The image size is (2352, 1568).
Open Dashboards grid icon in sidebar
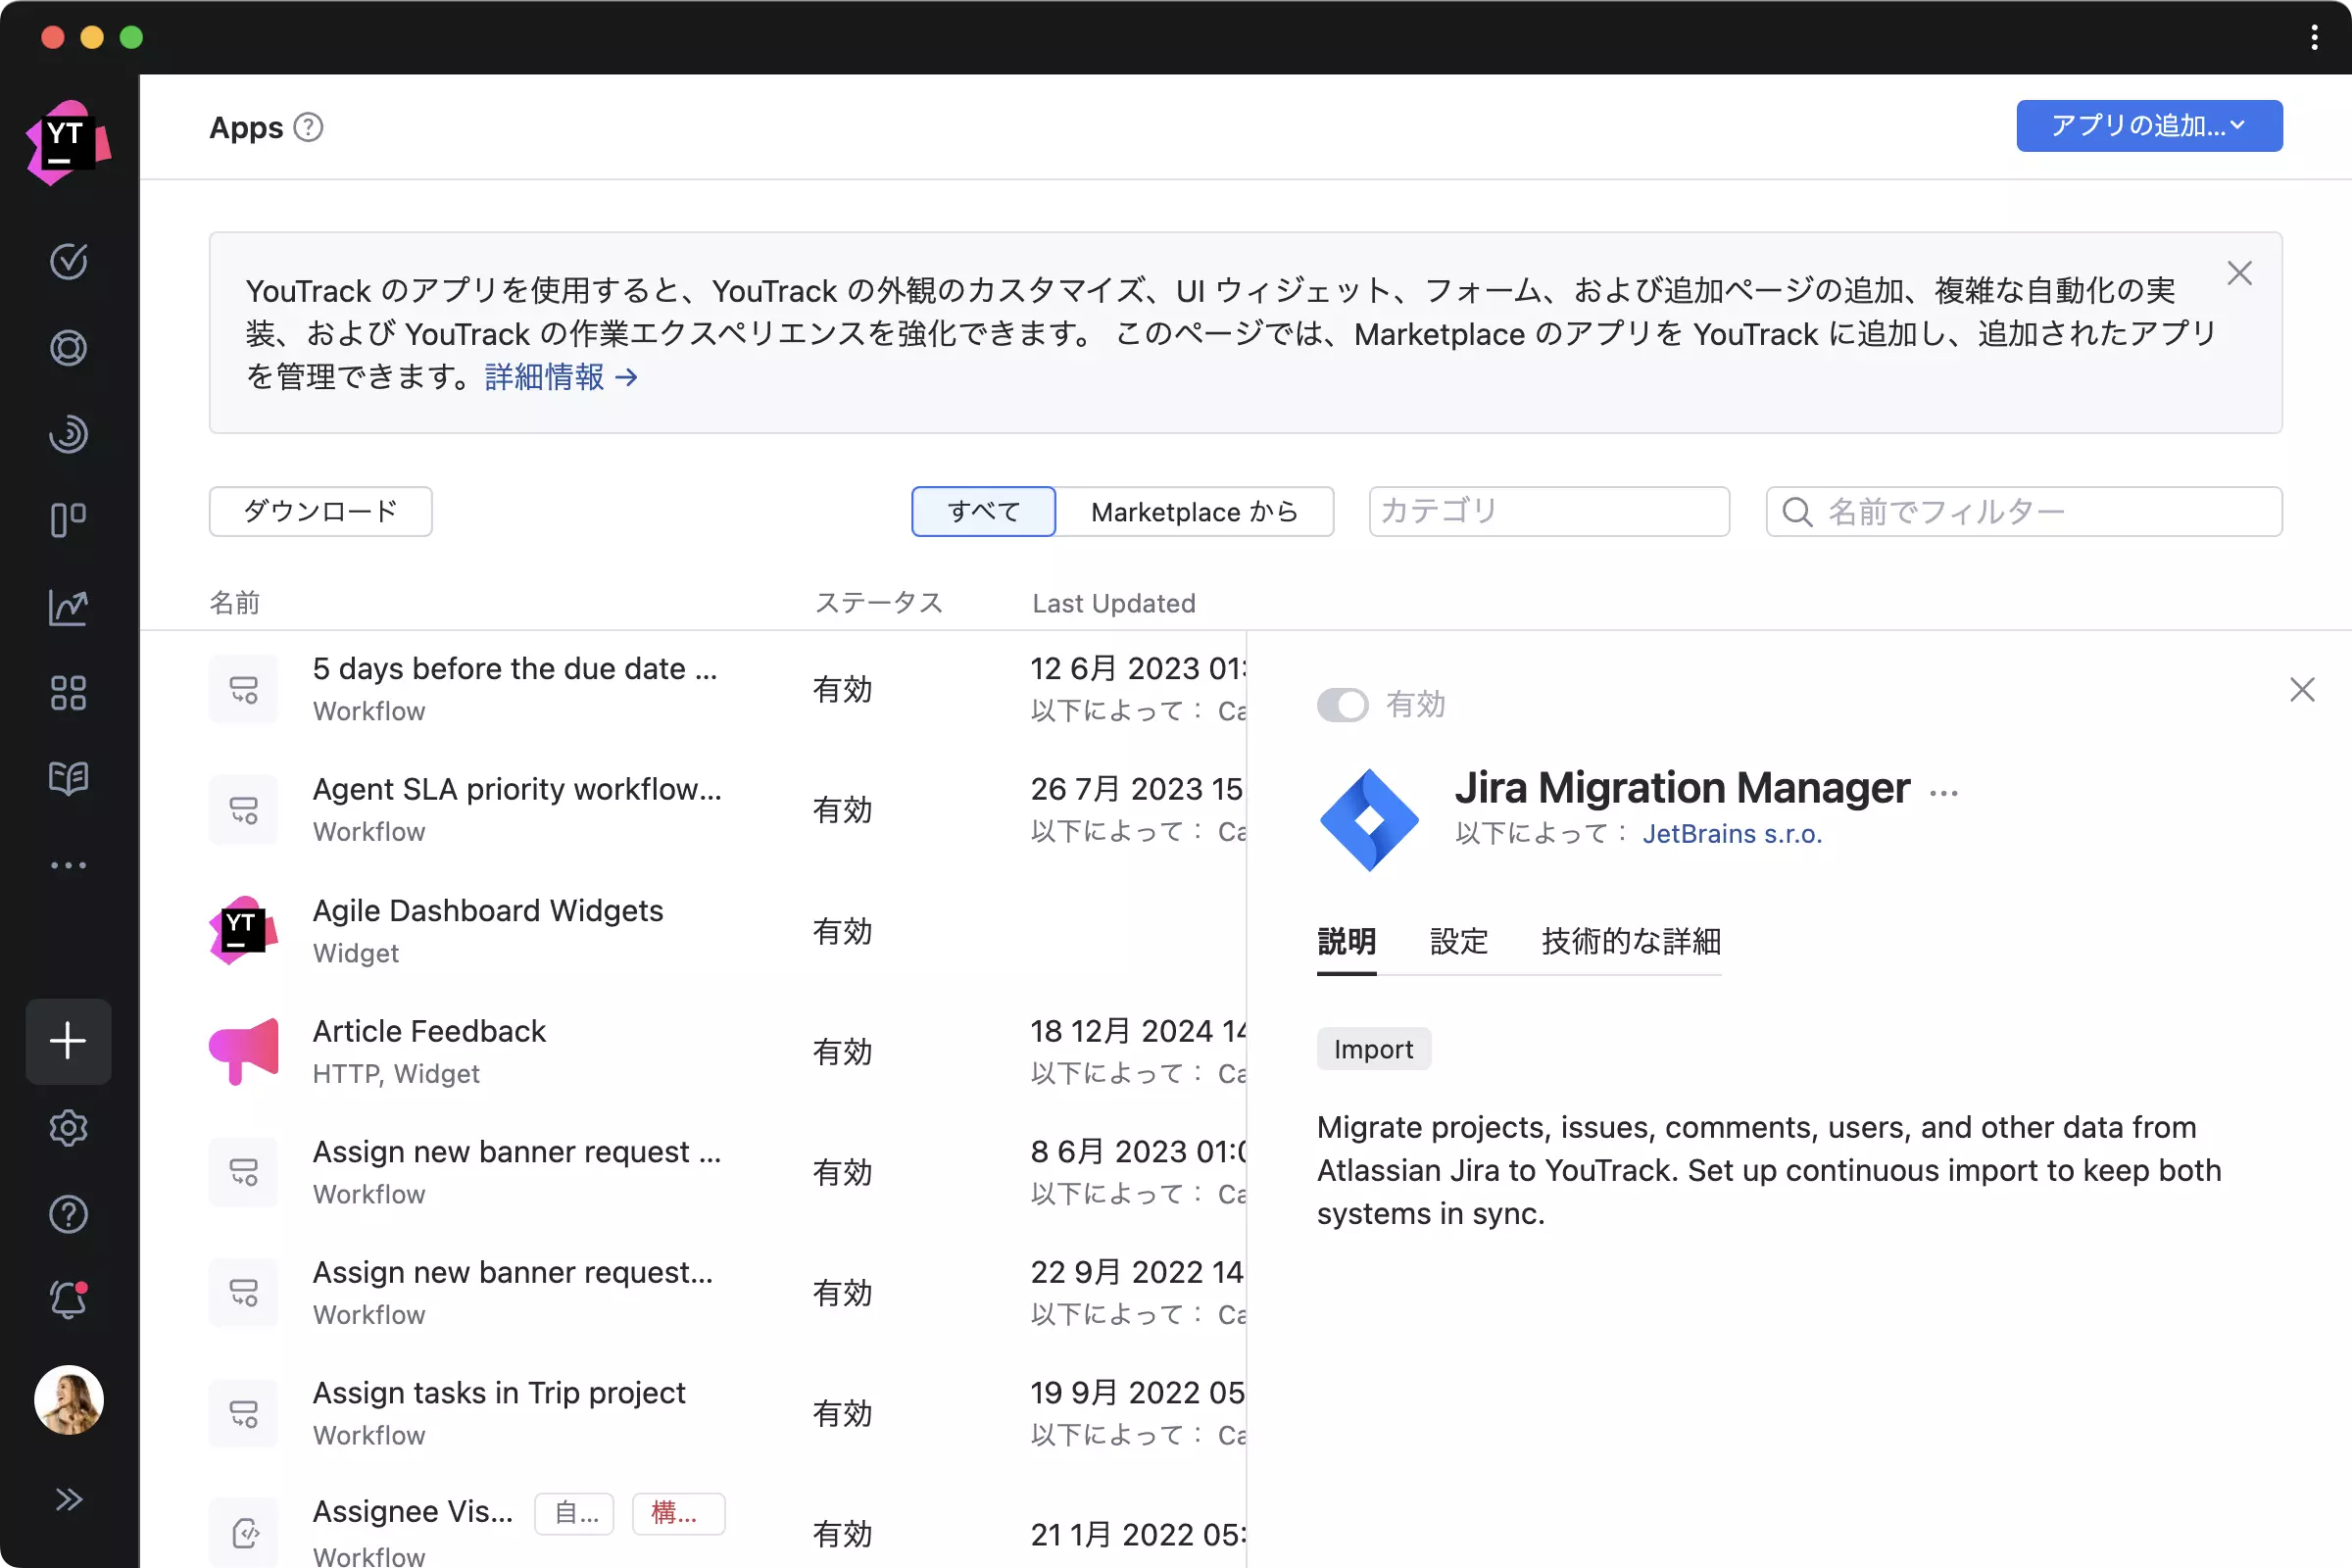[x=68, y=692]
